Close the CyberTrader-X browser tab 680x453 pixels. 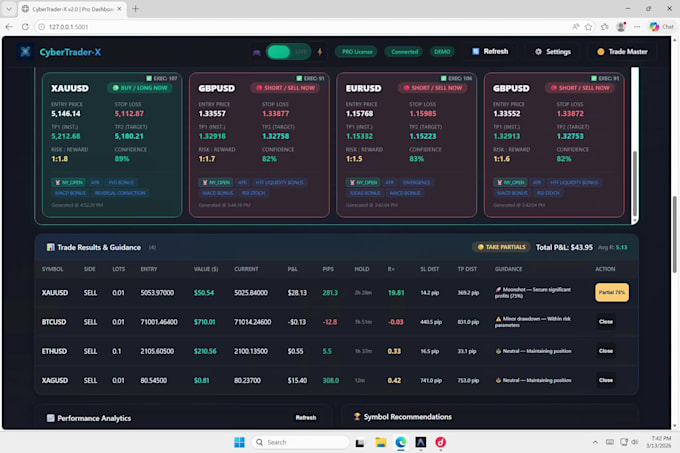click(x=120, y=9)
